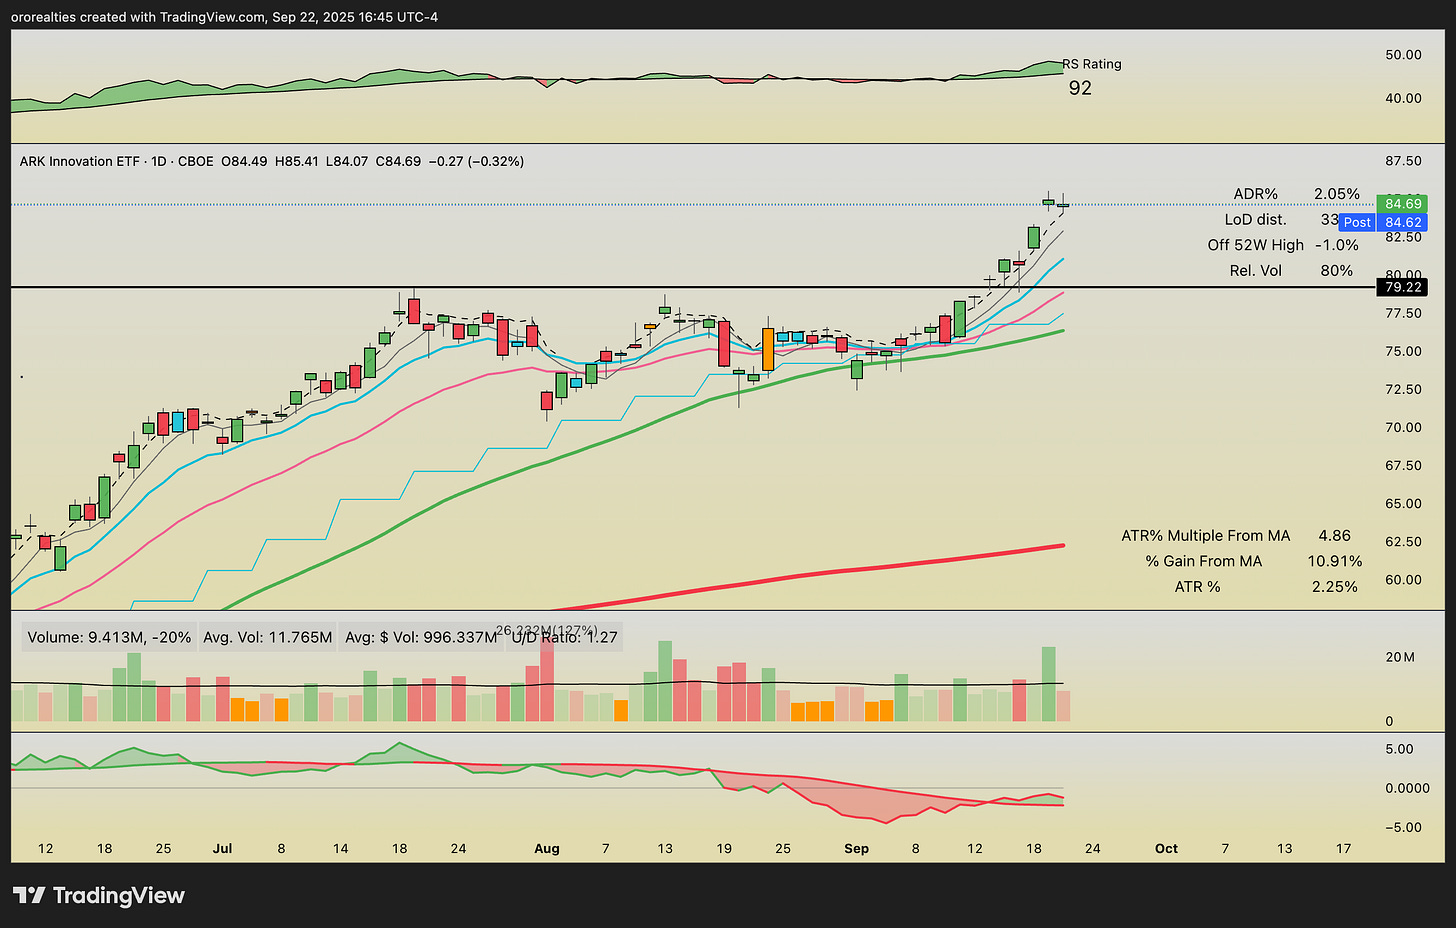Click the U/D Ratio 1.27 label
The height and width of the screenshot is (928, 1456).
pos(565,637)
